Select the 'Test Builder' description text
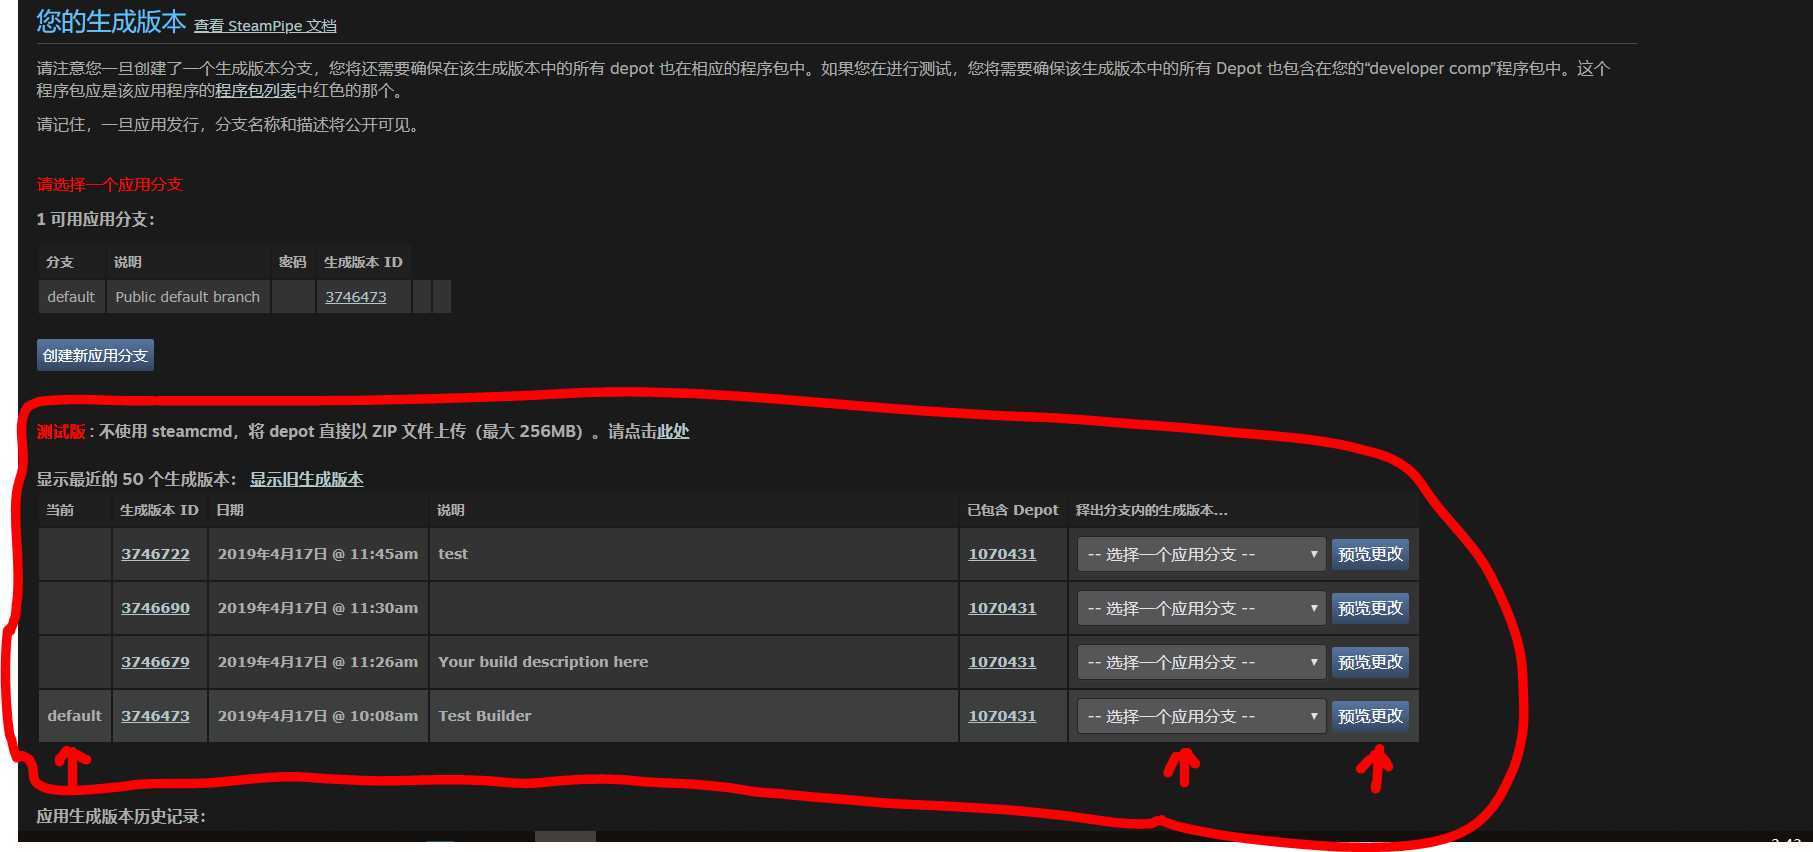The image size is (1813, 852). (x=485, y=716)
